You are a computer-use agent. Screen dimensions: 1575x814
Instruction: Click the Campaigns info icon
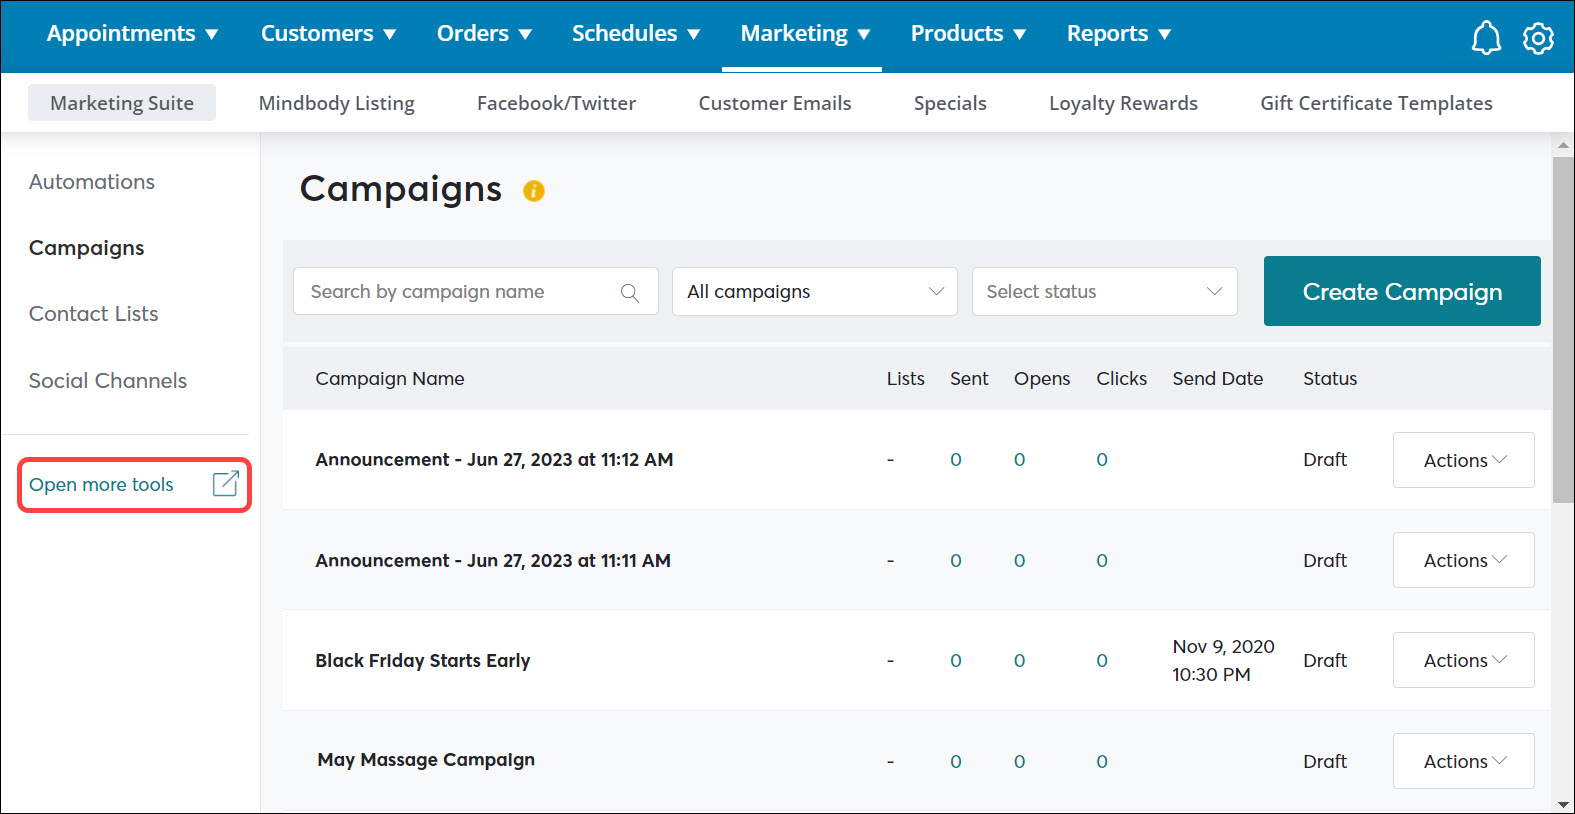tap(534, 190)
